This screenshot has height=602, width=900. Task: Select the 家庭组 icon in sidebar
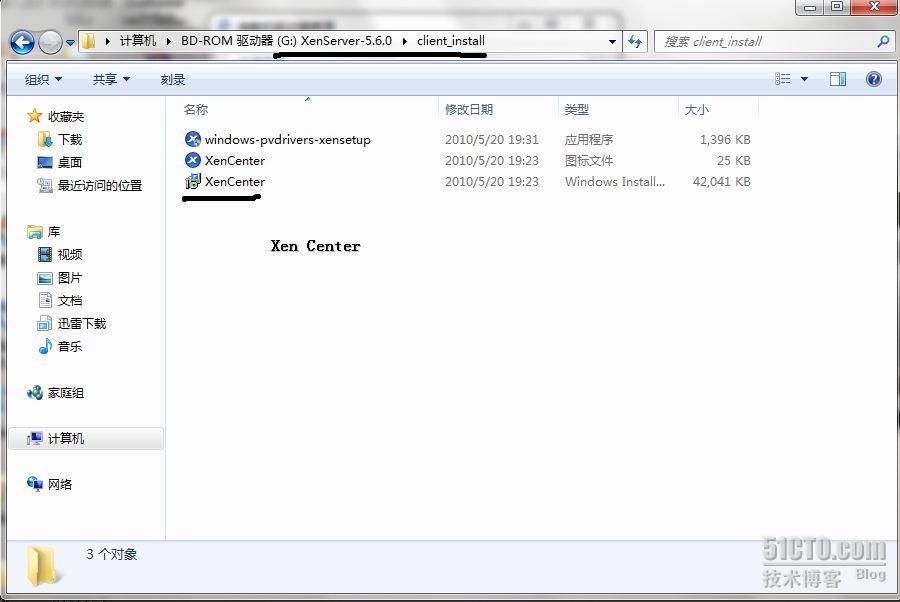pyautogui.click(x=34, y=393)
